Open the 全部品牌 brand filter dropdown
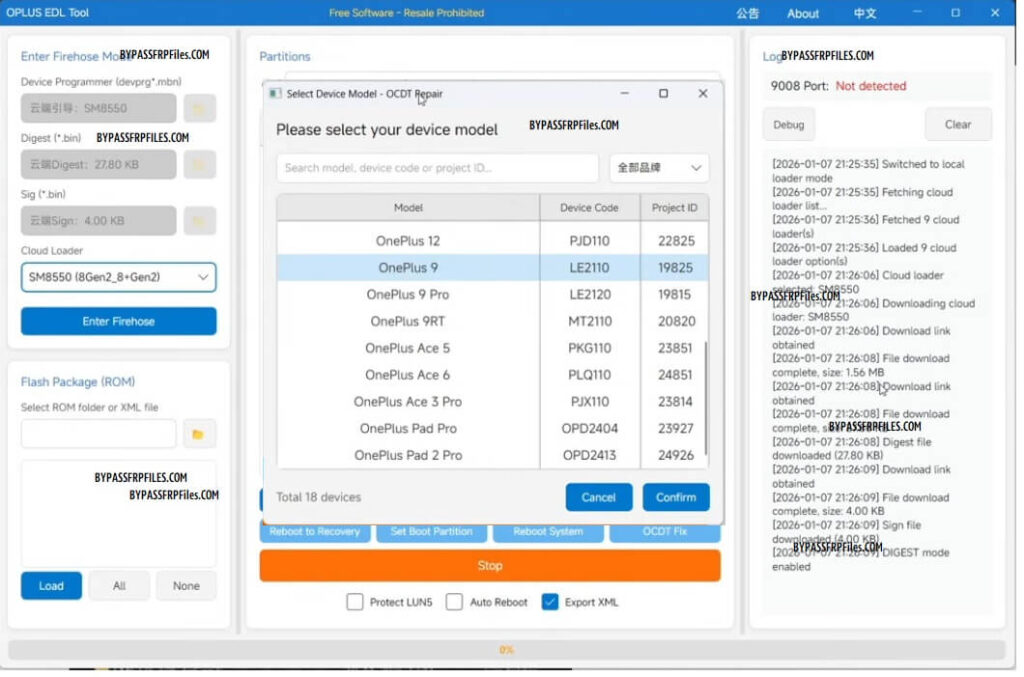 click(659, 168)
